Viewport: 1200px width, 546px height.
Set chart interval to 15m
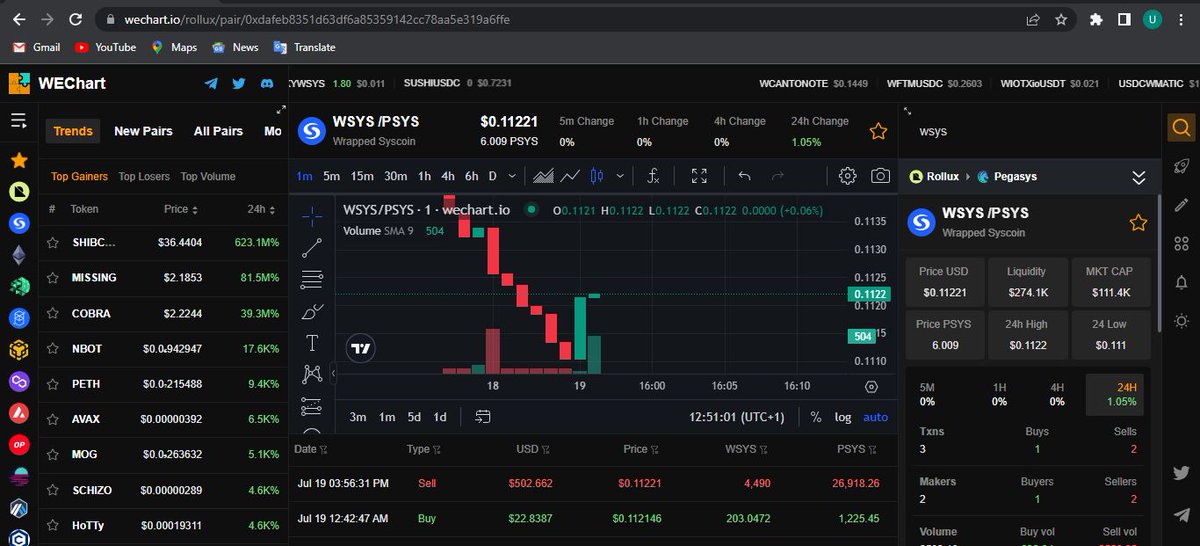362,176
